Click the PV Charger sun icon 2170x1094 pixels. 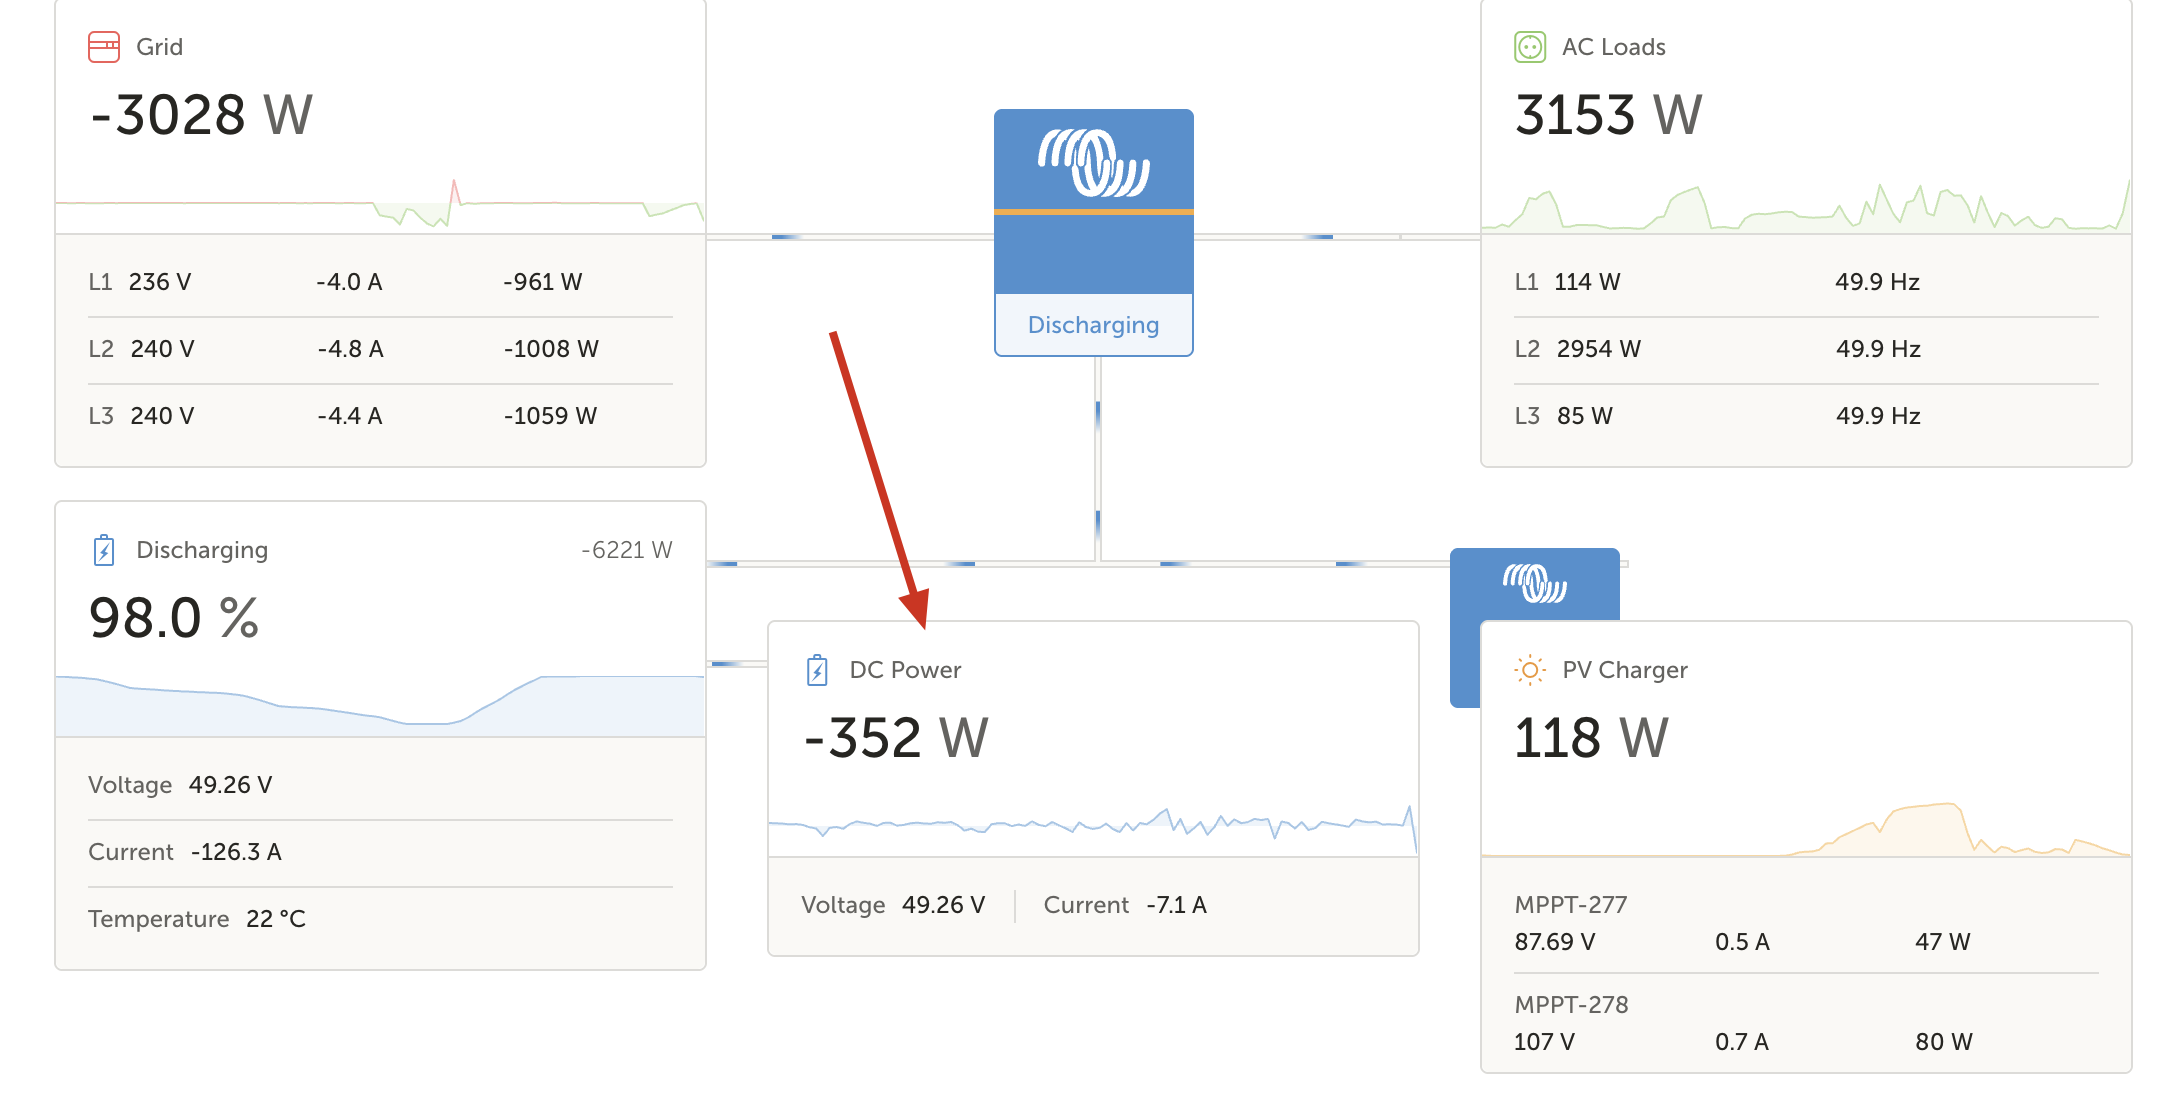[1529, 670]
